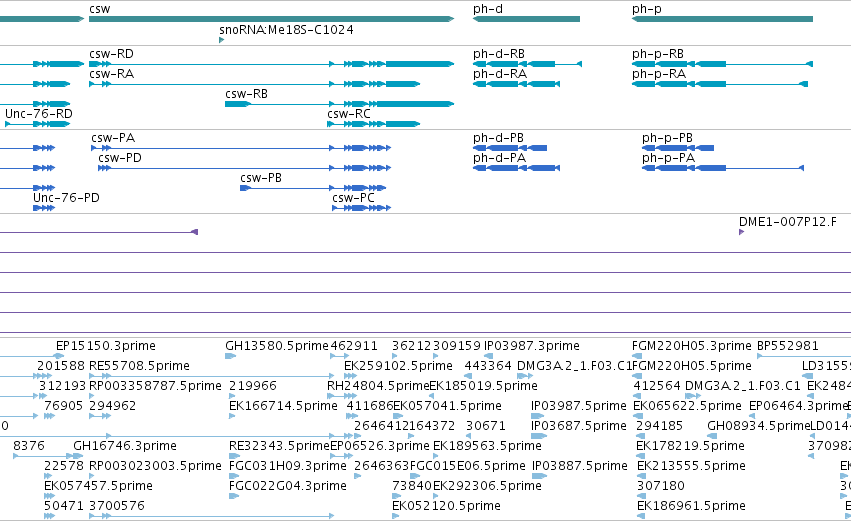Click the BP552981 EST label

tap(788, 346)
